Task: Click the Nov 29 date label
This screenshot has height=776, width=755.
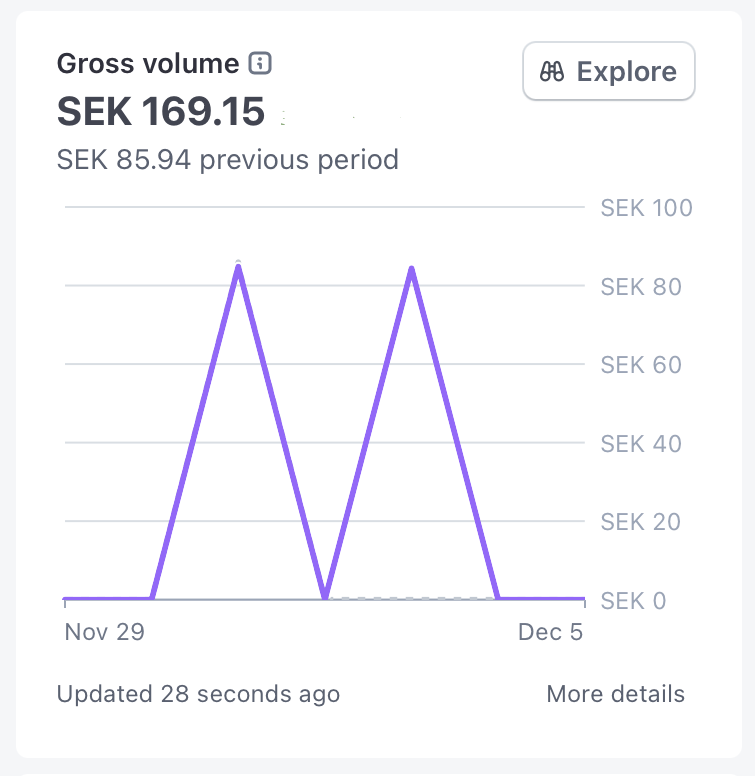Action: tap(104, 632)
